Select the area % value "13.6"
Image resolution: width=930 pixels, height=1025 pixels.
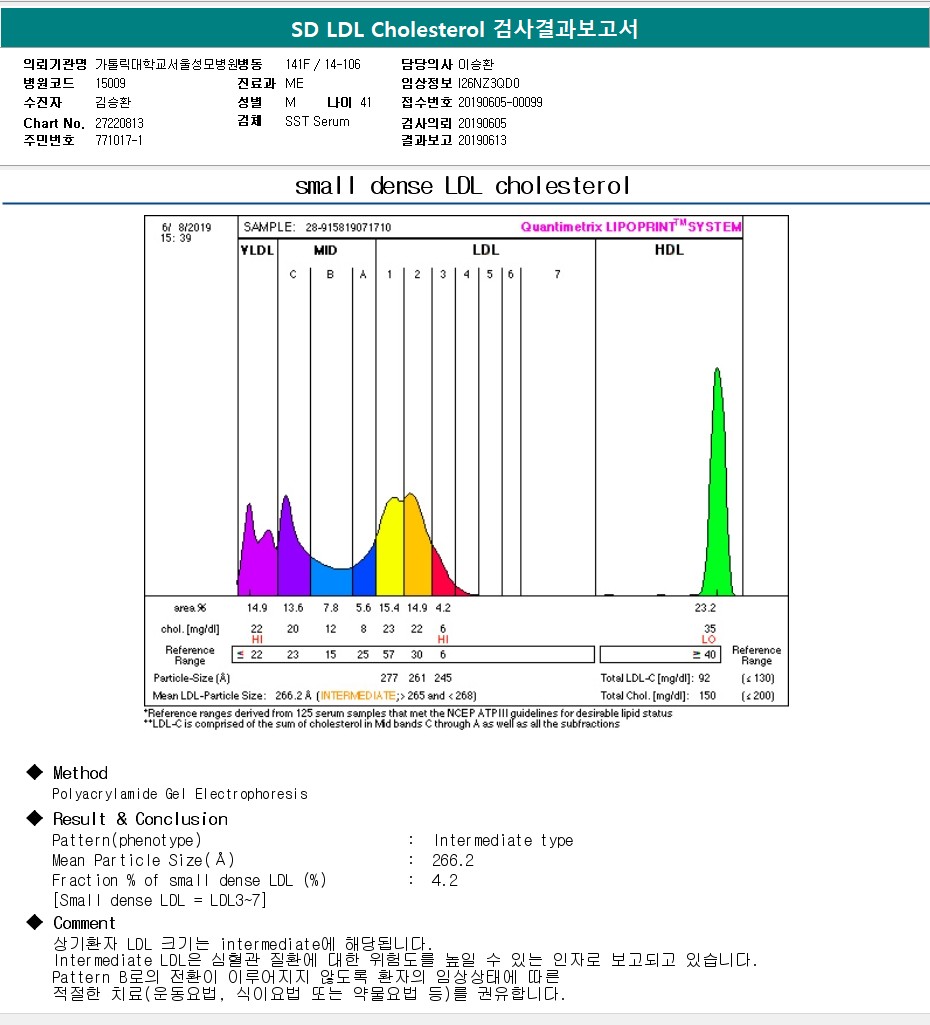tap(293, 608)
